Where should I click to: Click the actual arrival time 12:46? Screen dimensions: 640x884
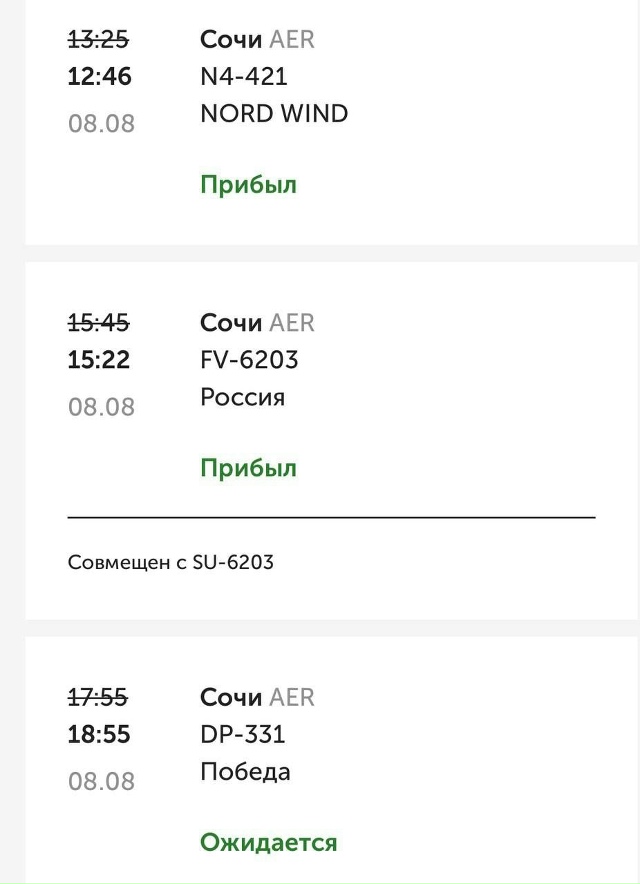[99, 77]
